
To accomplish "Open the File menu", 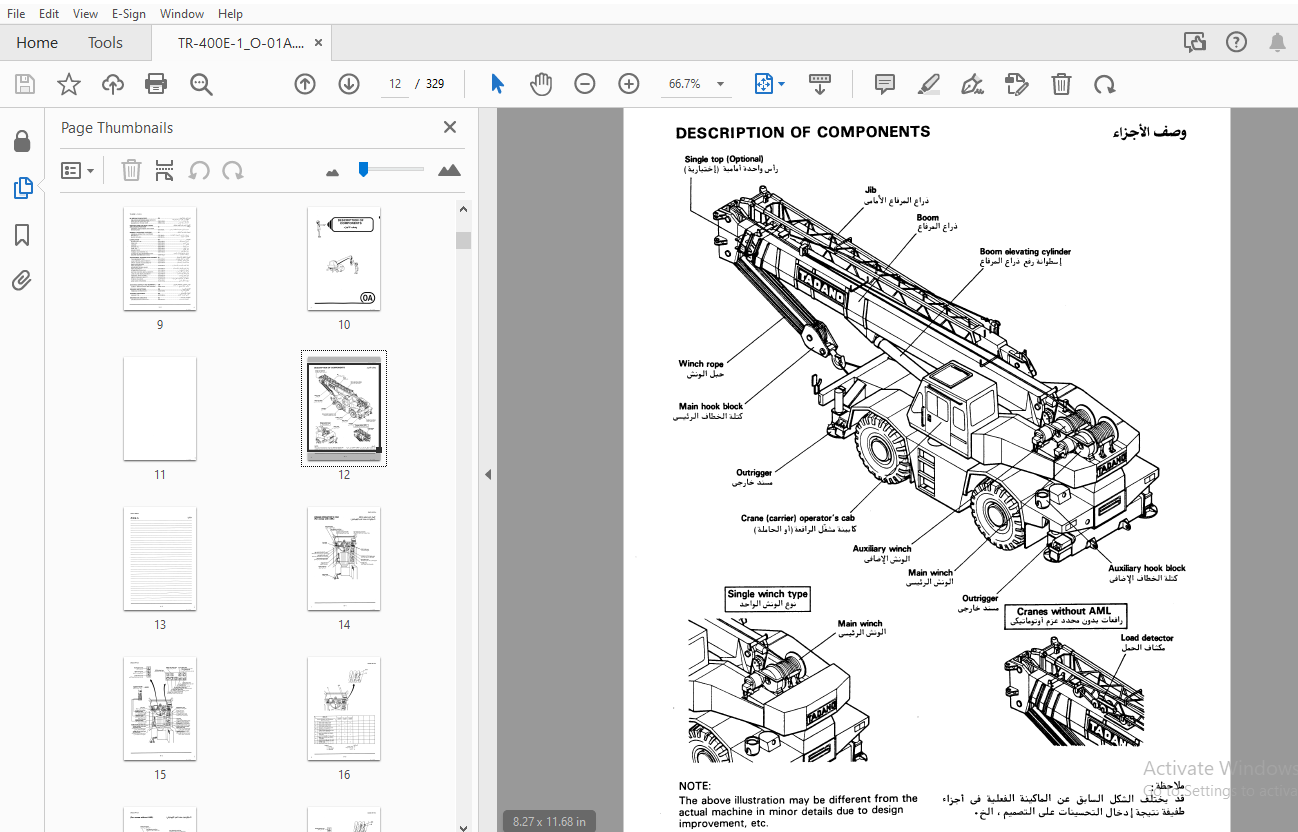I will (x=16, y=14).
